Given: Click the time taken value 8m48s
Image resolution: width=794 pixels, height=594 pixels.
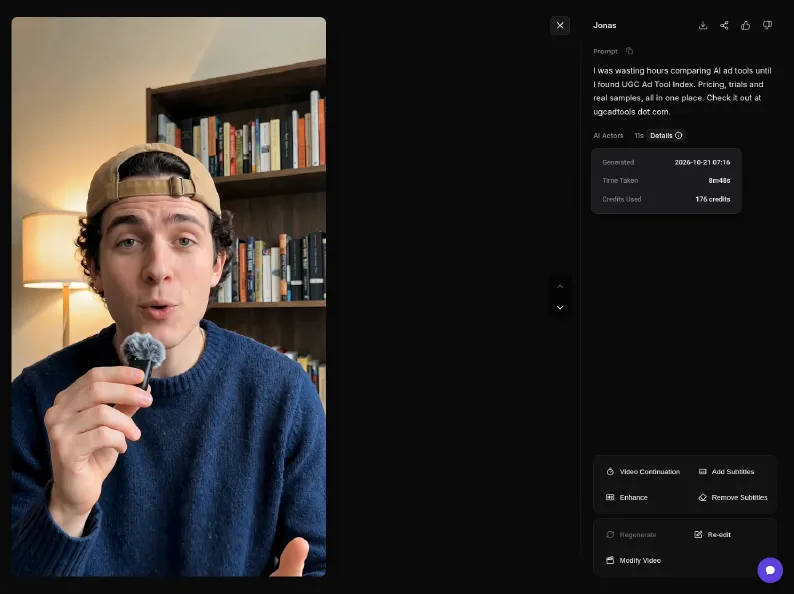Looking at the screenshot, I should coord(719,181).
